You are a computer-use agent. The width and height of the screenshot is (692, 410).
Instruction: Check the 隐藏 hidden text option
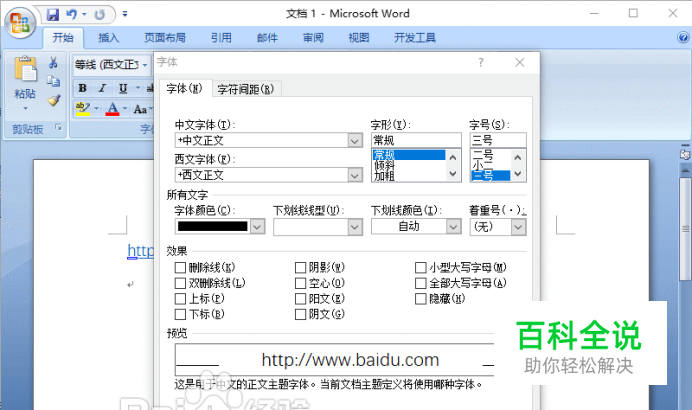[x=421, y=299]
